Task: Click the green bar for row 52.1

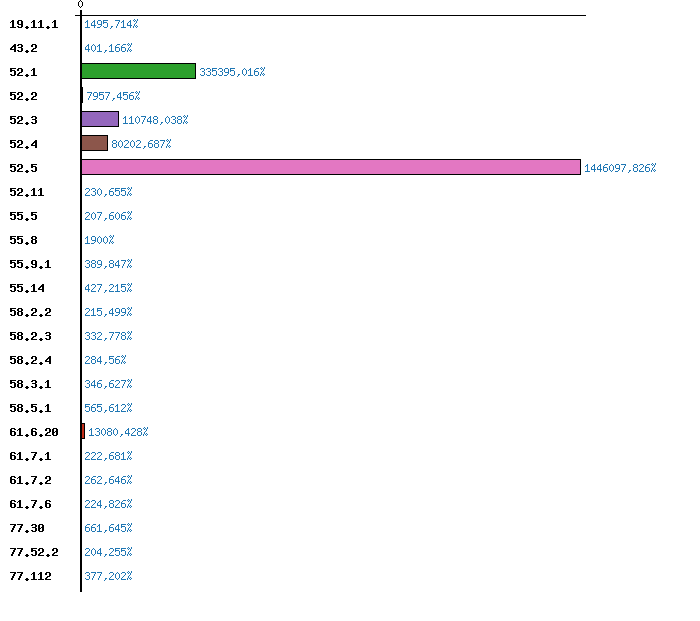Action: click(138, 71)
